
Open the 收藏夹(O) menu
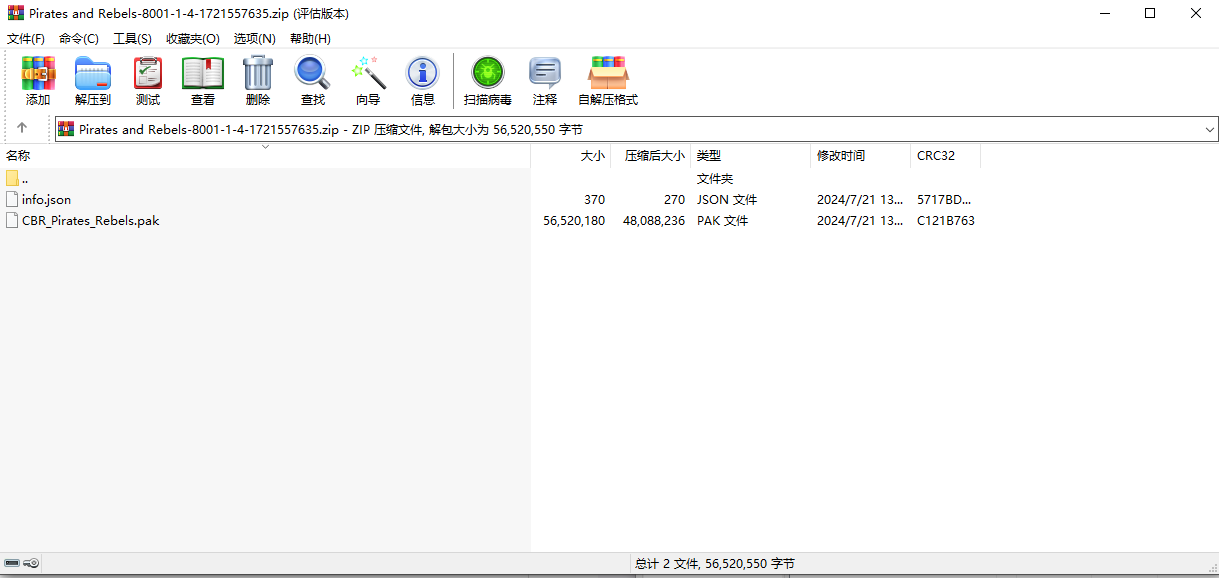tap(193, 38)
